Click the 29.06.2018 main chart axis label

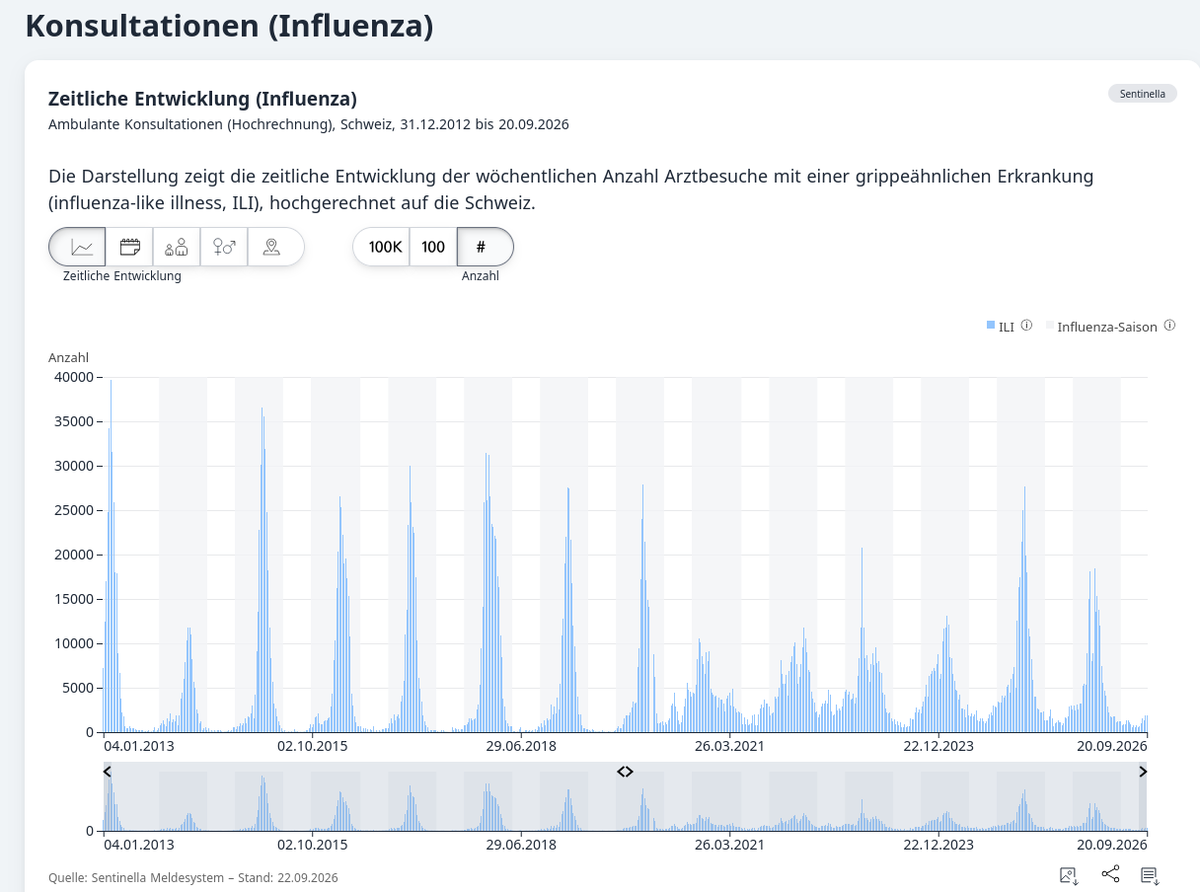521,746
